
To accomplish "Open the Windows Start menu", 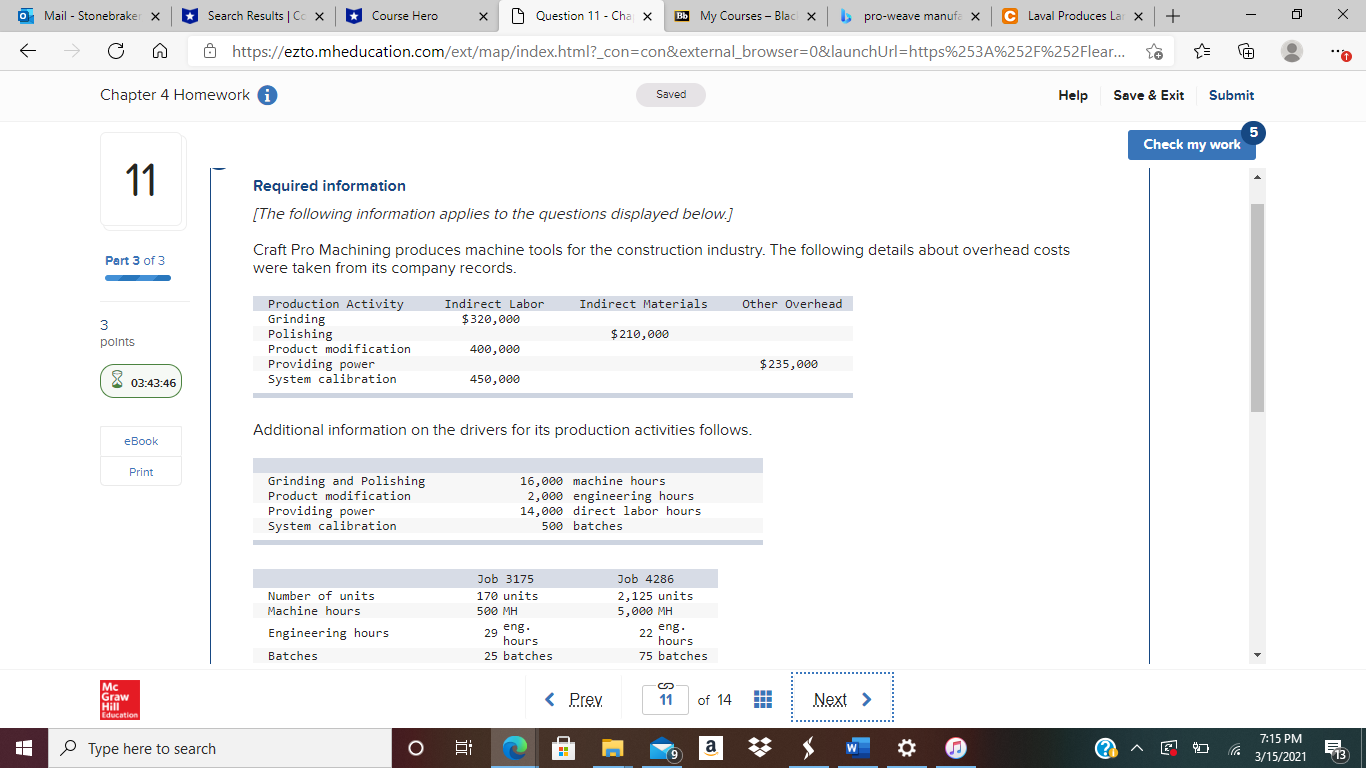I will pos(23,748).
